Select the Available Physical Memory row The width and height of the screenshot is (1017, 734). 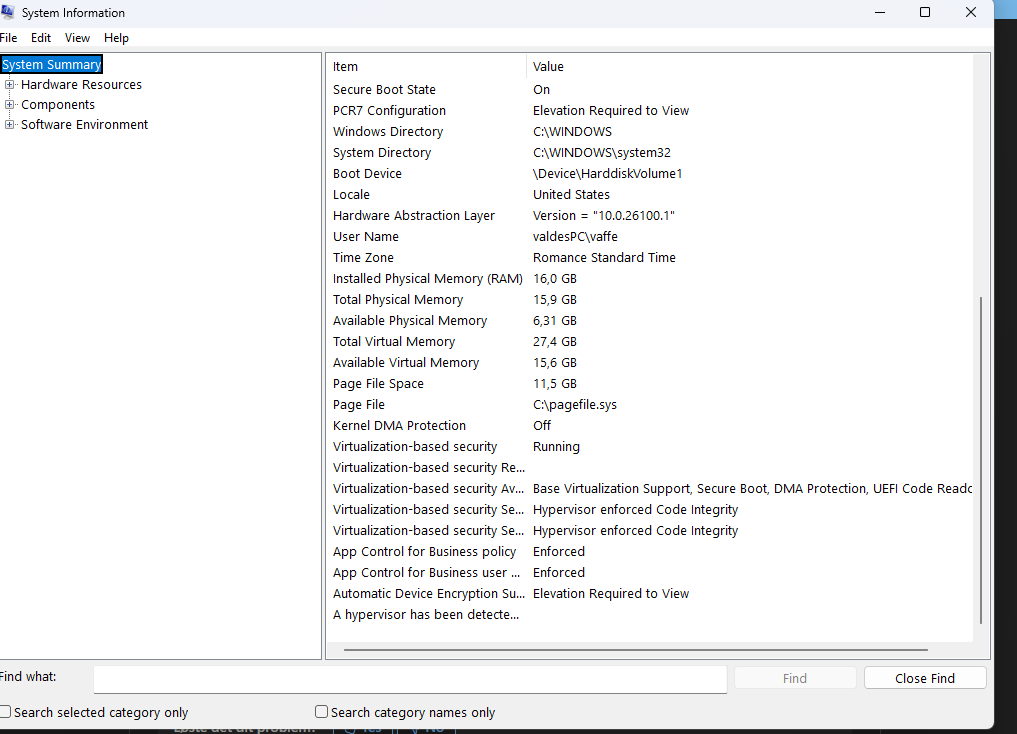651,320
